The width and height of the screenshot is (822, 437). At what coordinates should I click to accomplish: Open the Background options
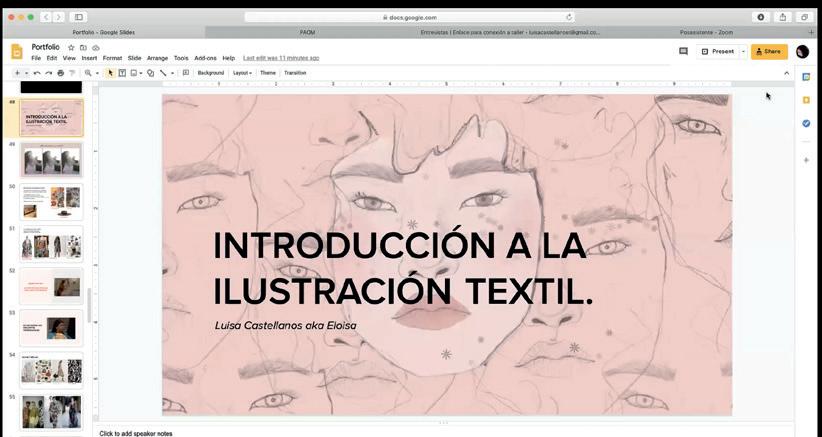click(x=211, y=73)
